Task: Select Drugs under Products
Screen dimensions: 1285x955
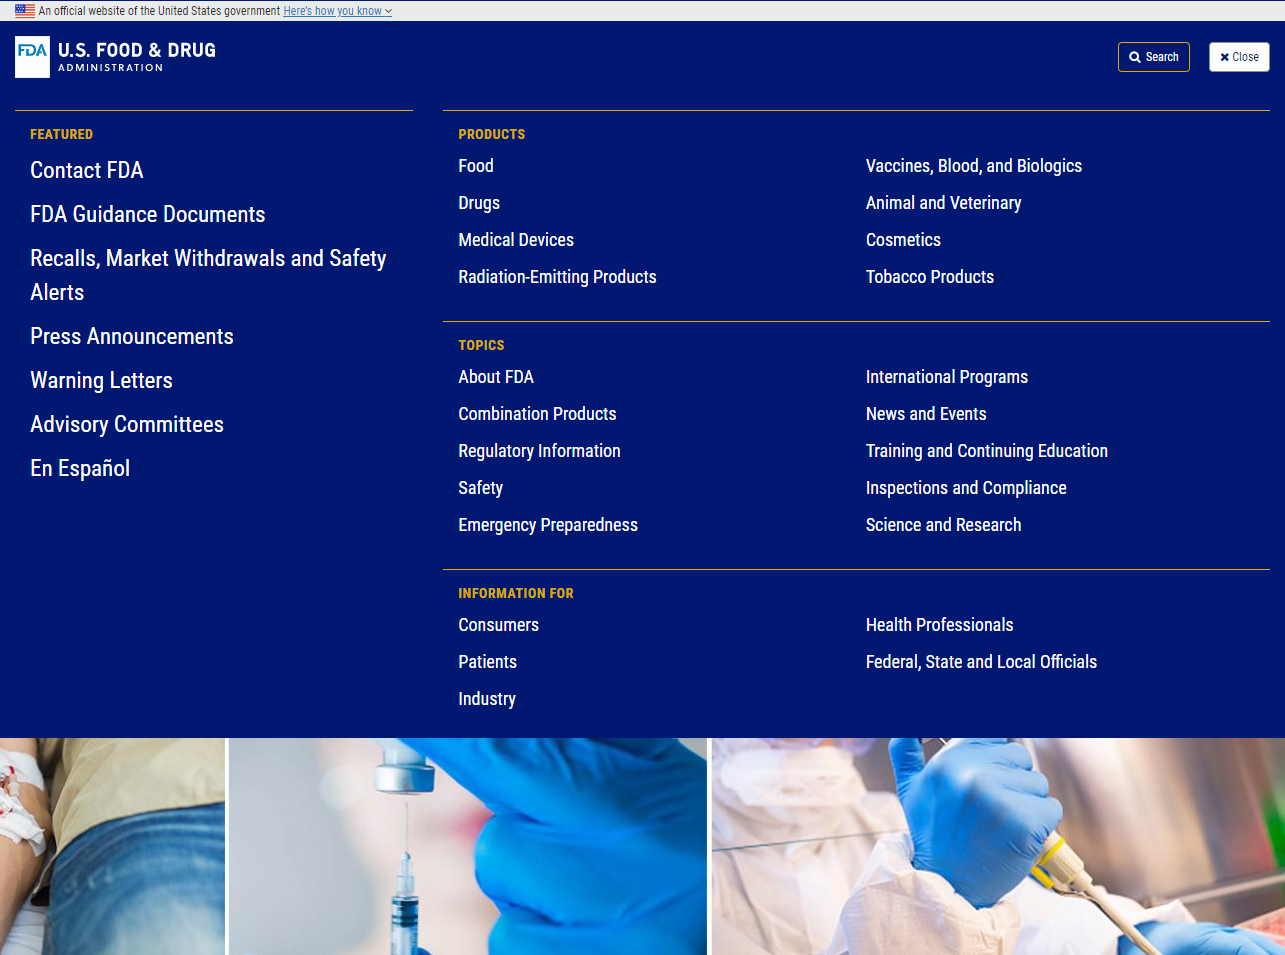Action: coord(479,203)
